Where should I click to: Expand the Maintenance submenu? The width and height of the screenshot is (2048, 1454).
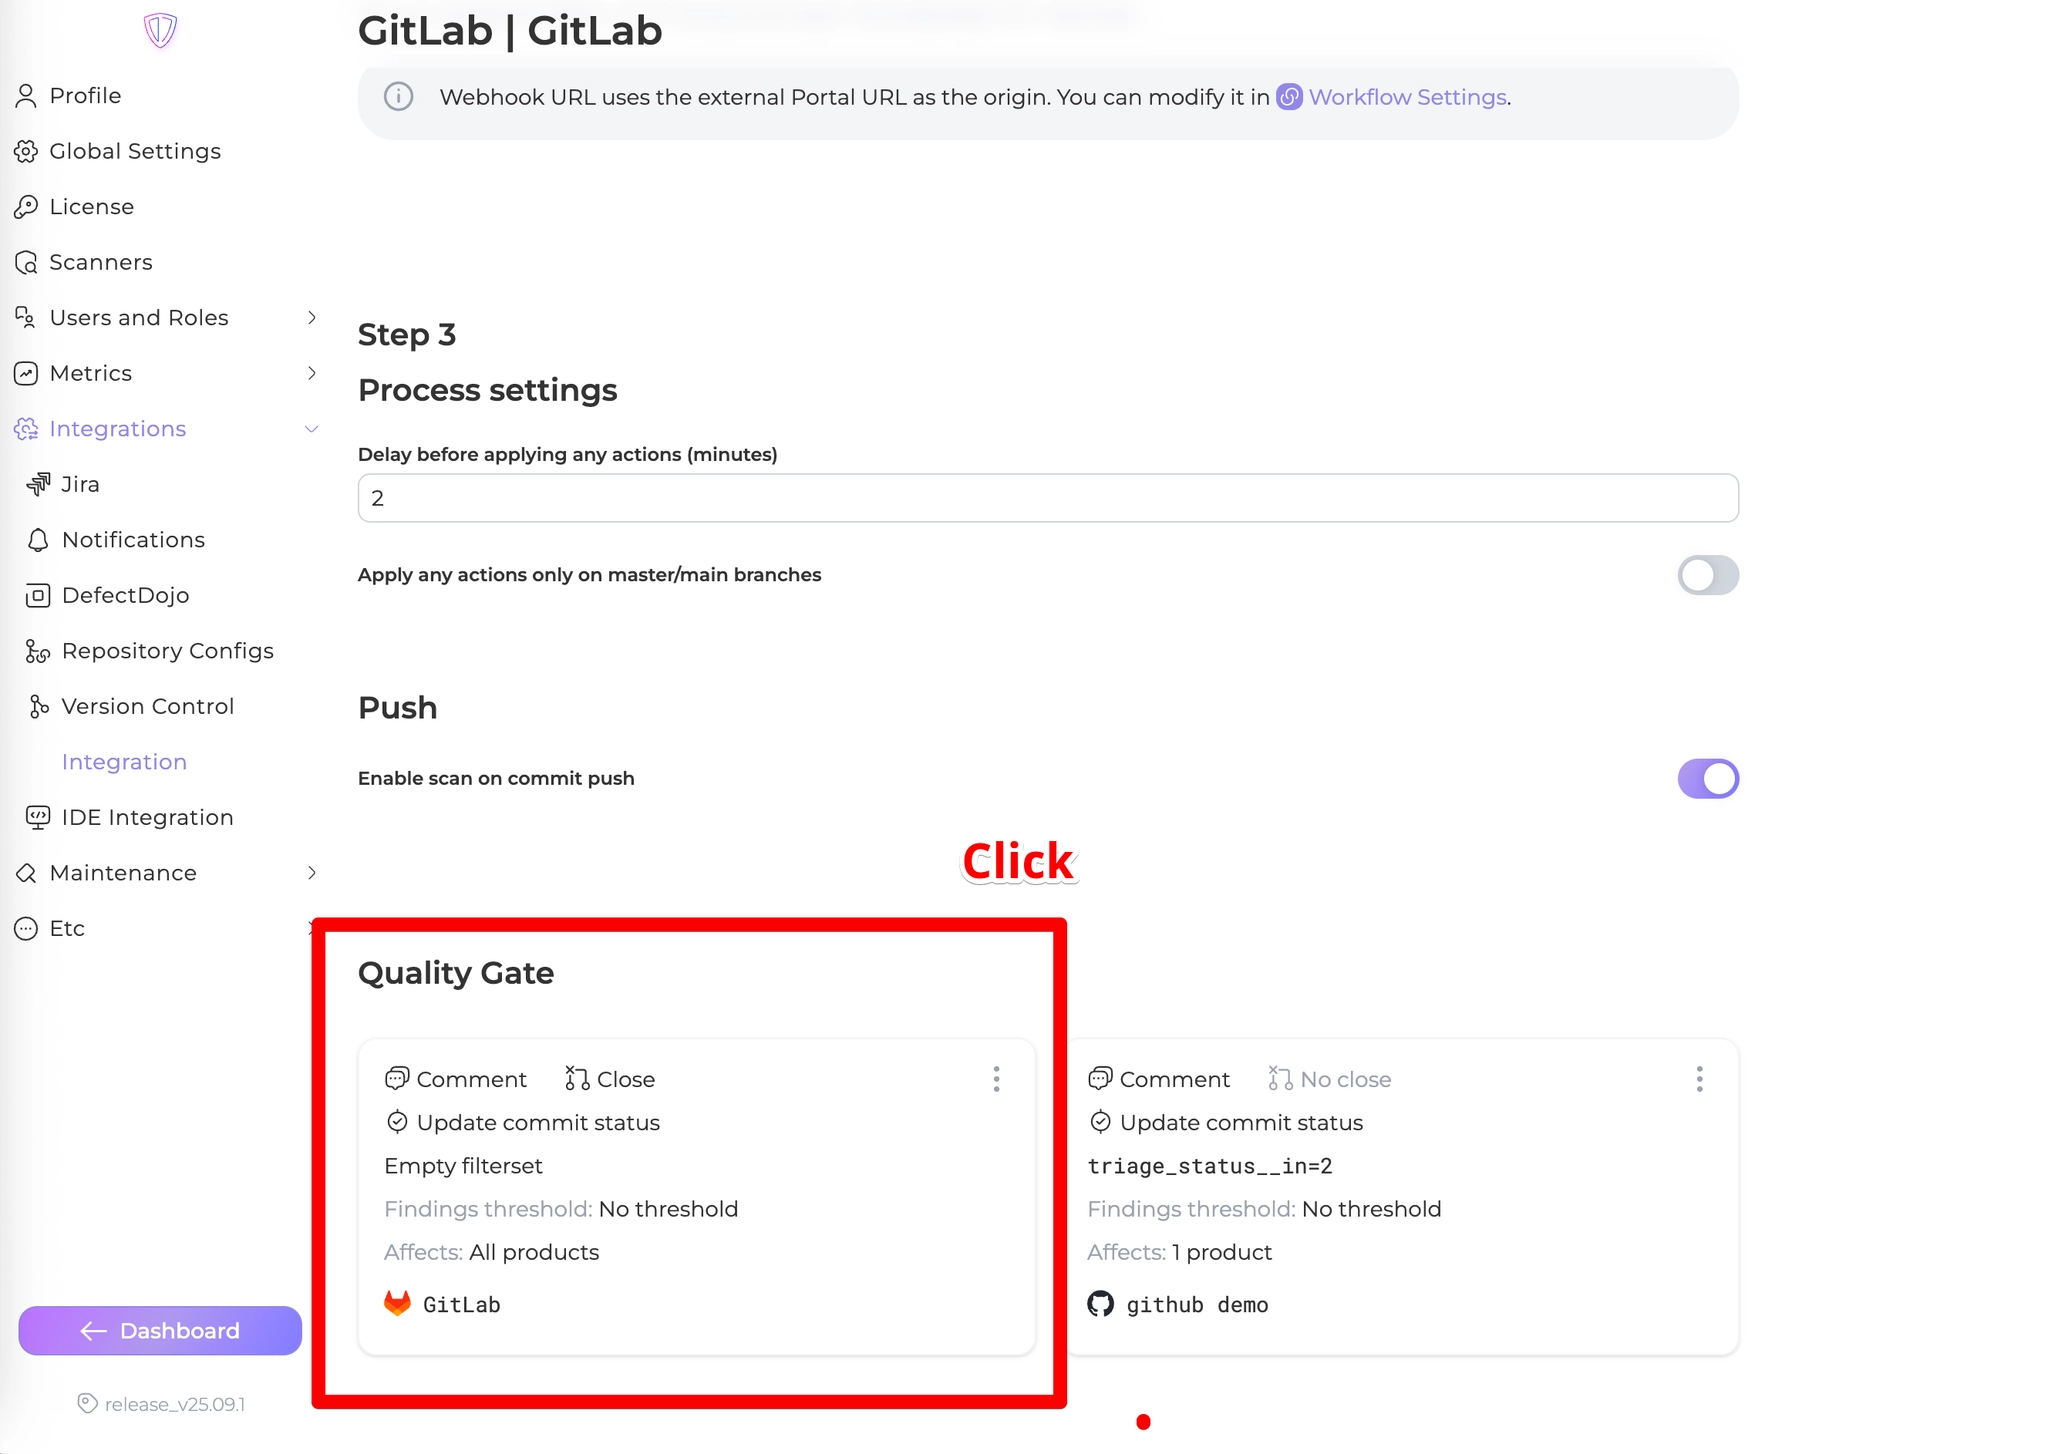(x=311, y=873)
